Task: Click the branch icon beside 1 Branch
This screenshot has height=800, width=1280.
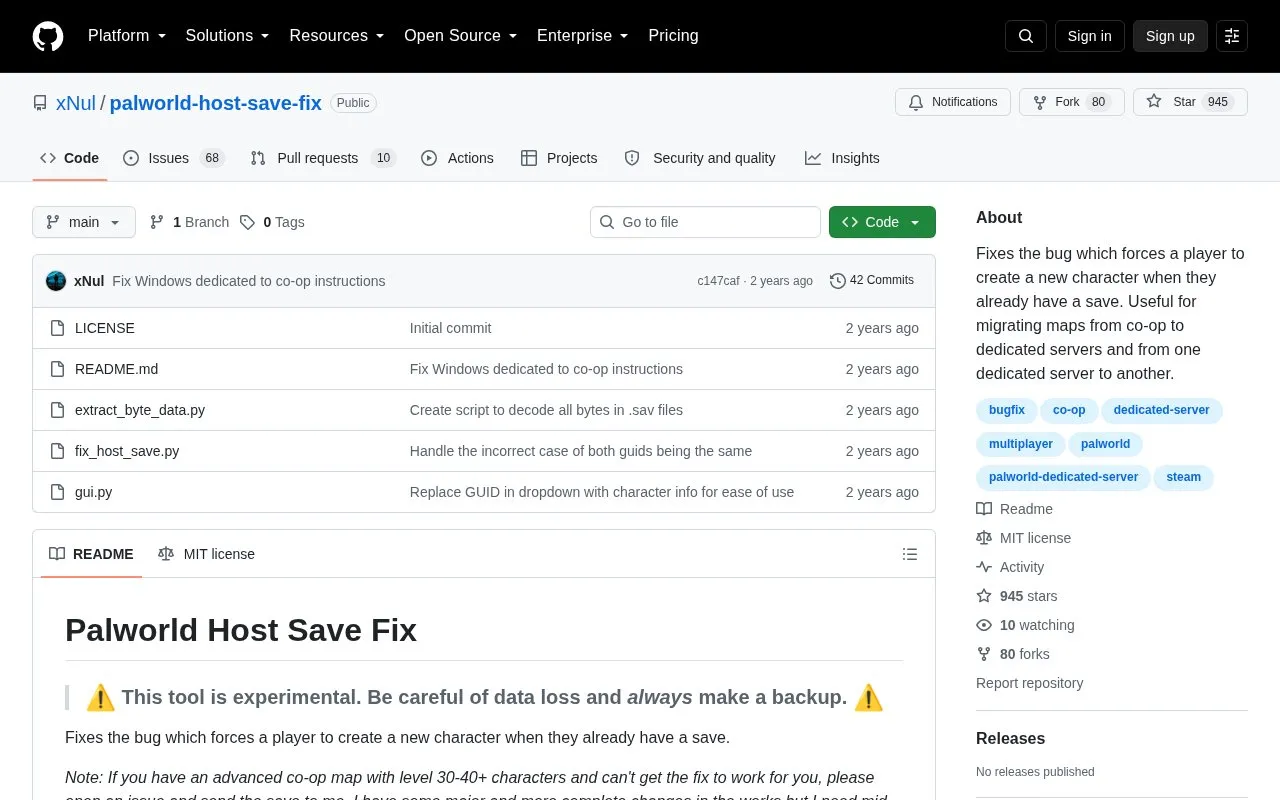Action: [157, 222]
